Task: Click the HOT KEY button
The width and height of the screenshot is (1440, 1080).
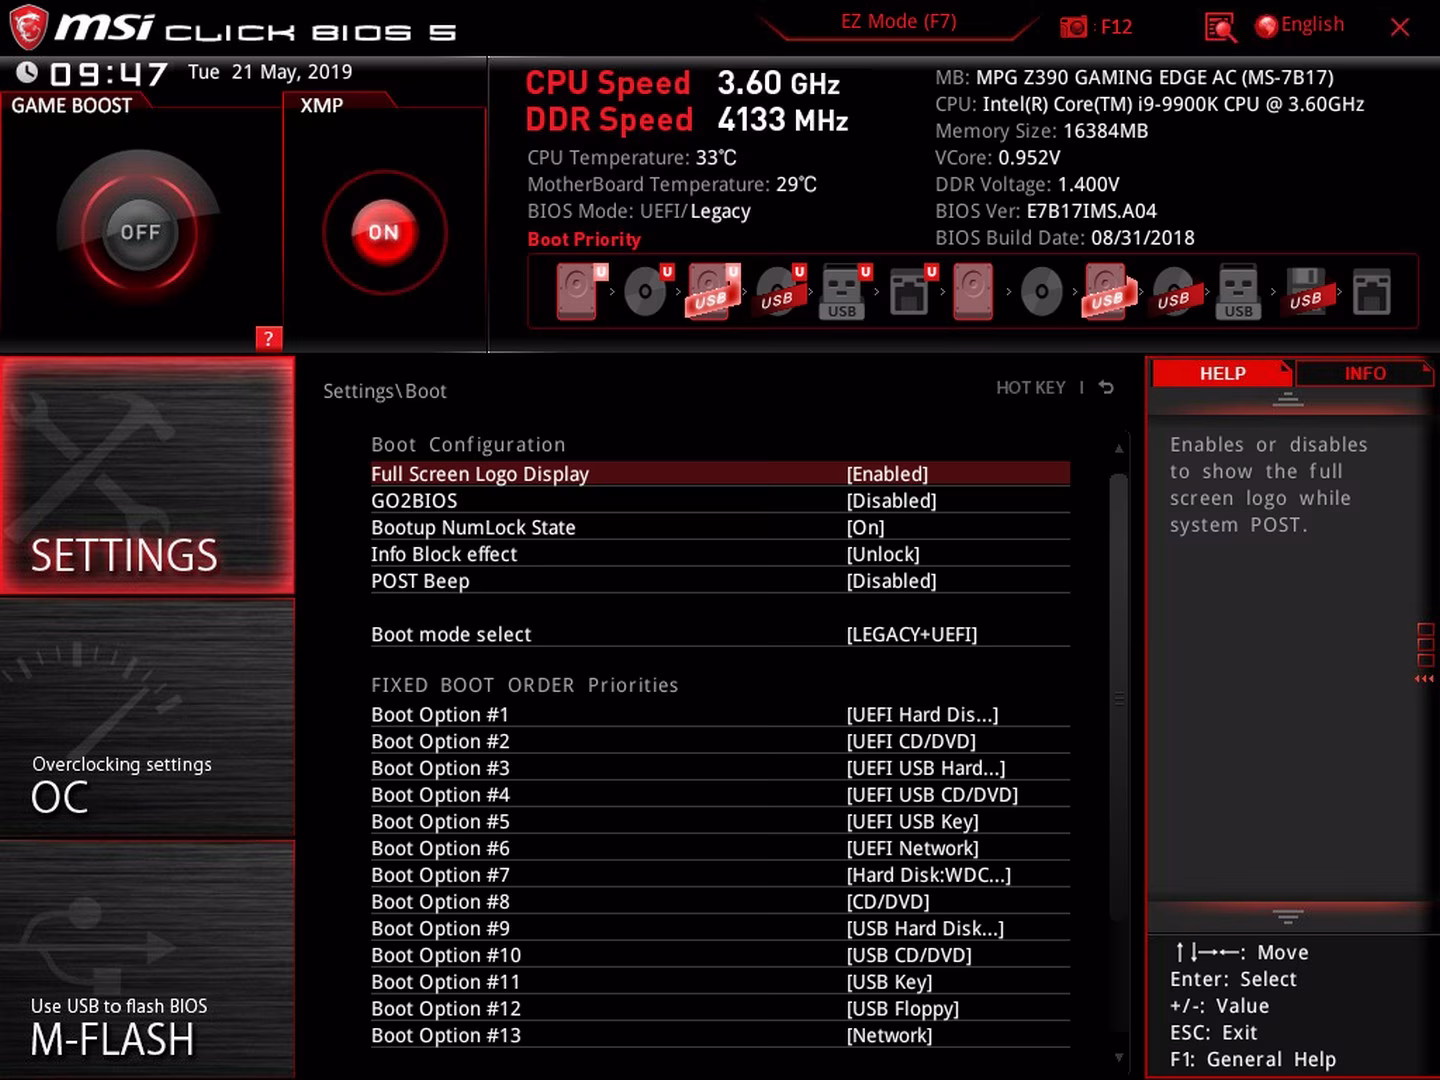Action: (1030, 387)
